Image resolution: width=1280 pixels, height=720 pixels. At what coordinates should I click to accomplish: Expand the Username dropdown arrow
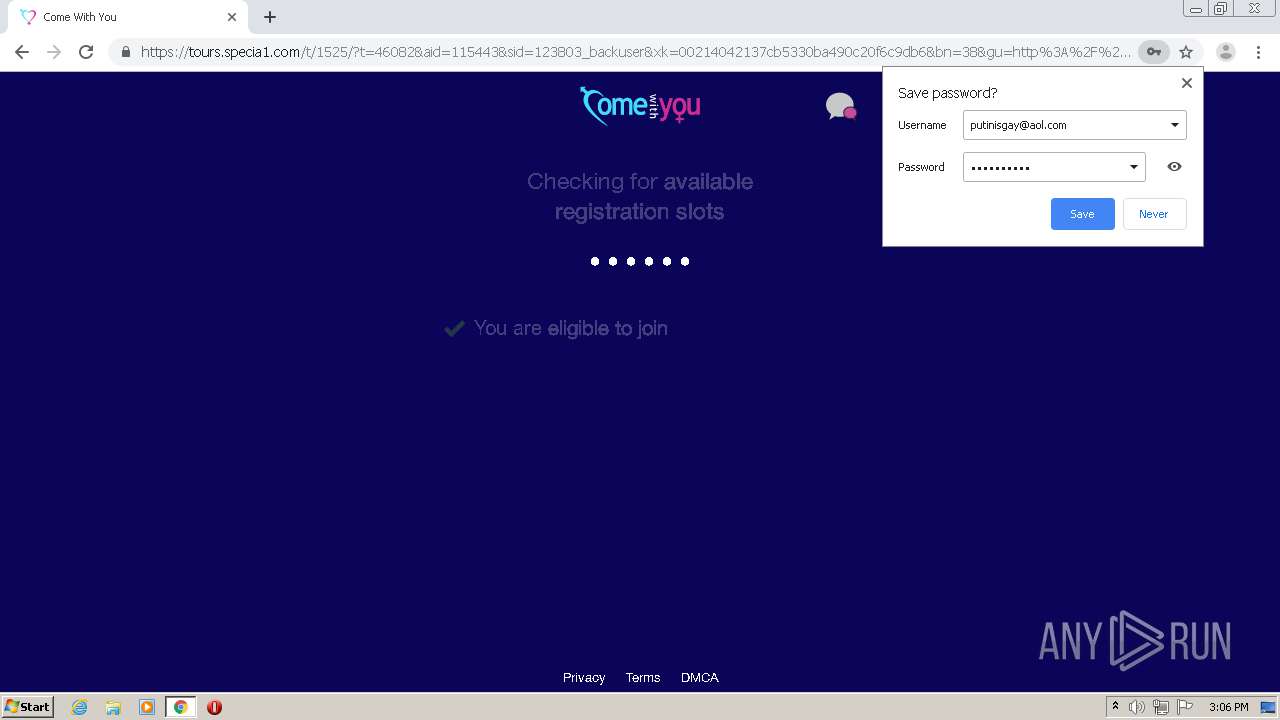[1175, 125]
